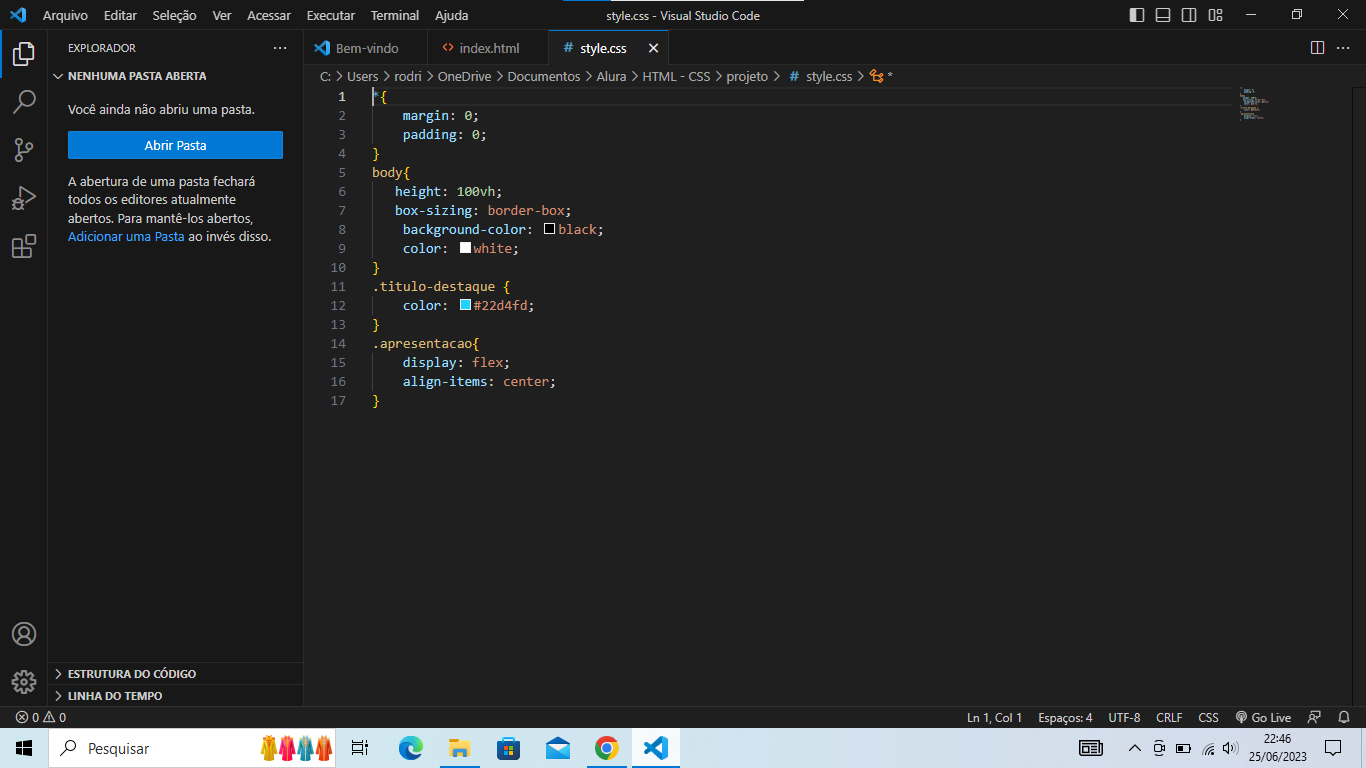1366x768 pixels.
Task: Click the Documentos breadcrumb segment
Action: click(544, 76)
